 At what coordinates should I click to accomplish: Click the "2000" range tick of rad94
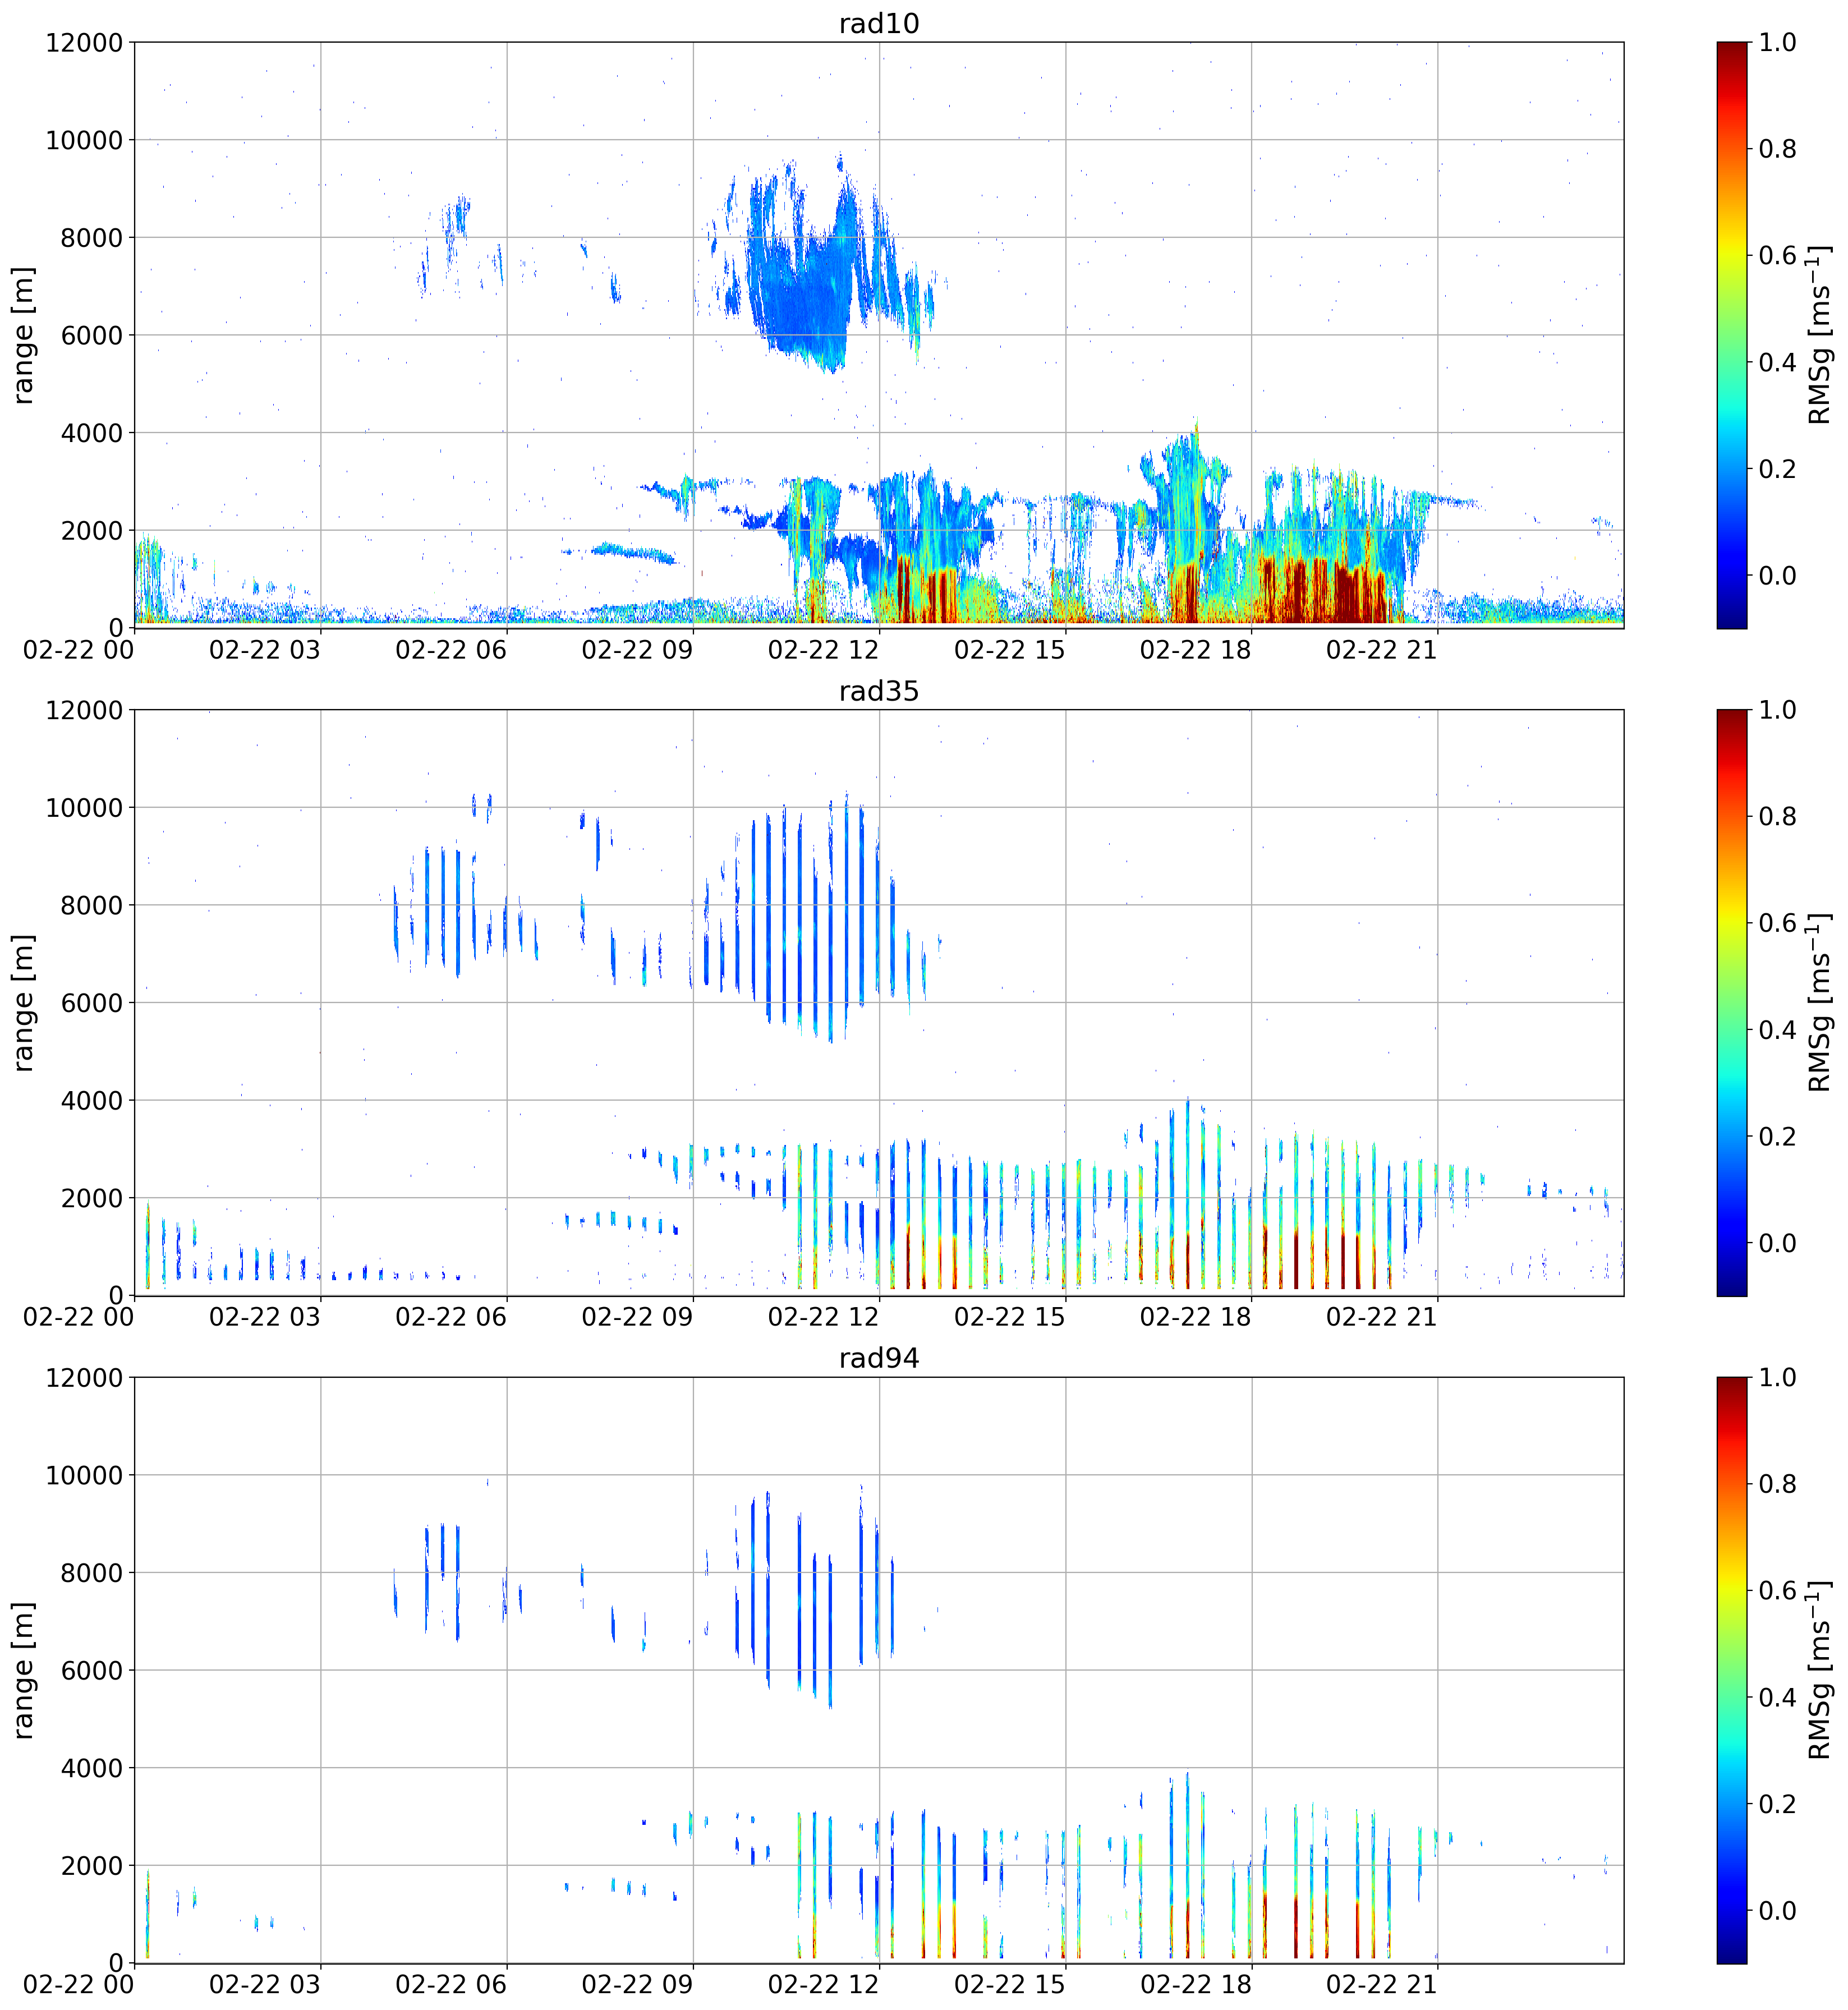(x=92, y=1866)
